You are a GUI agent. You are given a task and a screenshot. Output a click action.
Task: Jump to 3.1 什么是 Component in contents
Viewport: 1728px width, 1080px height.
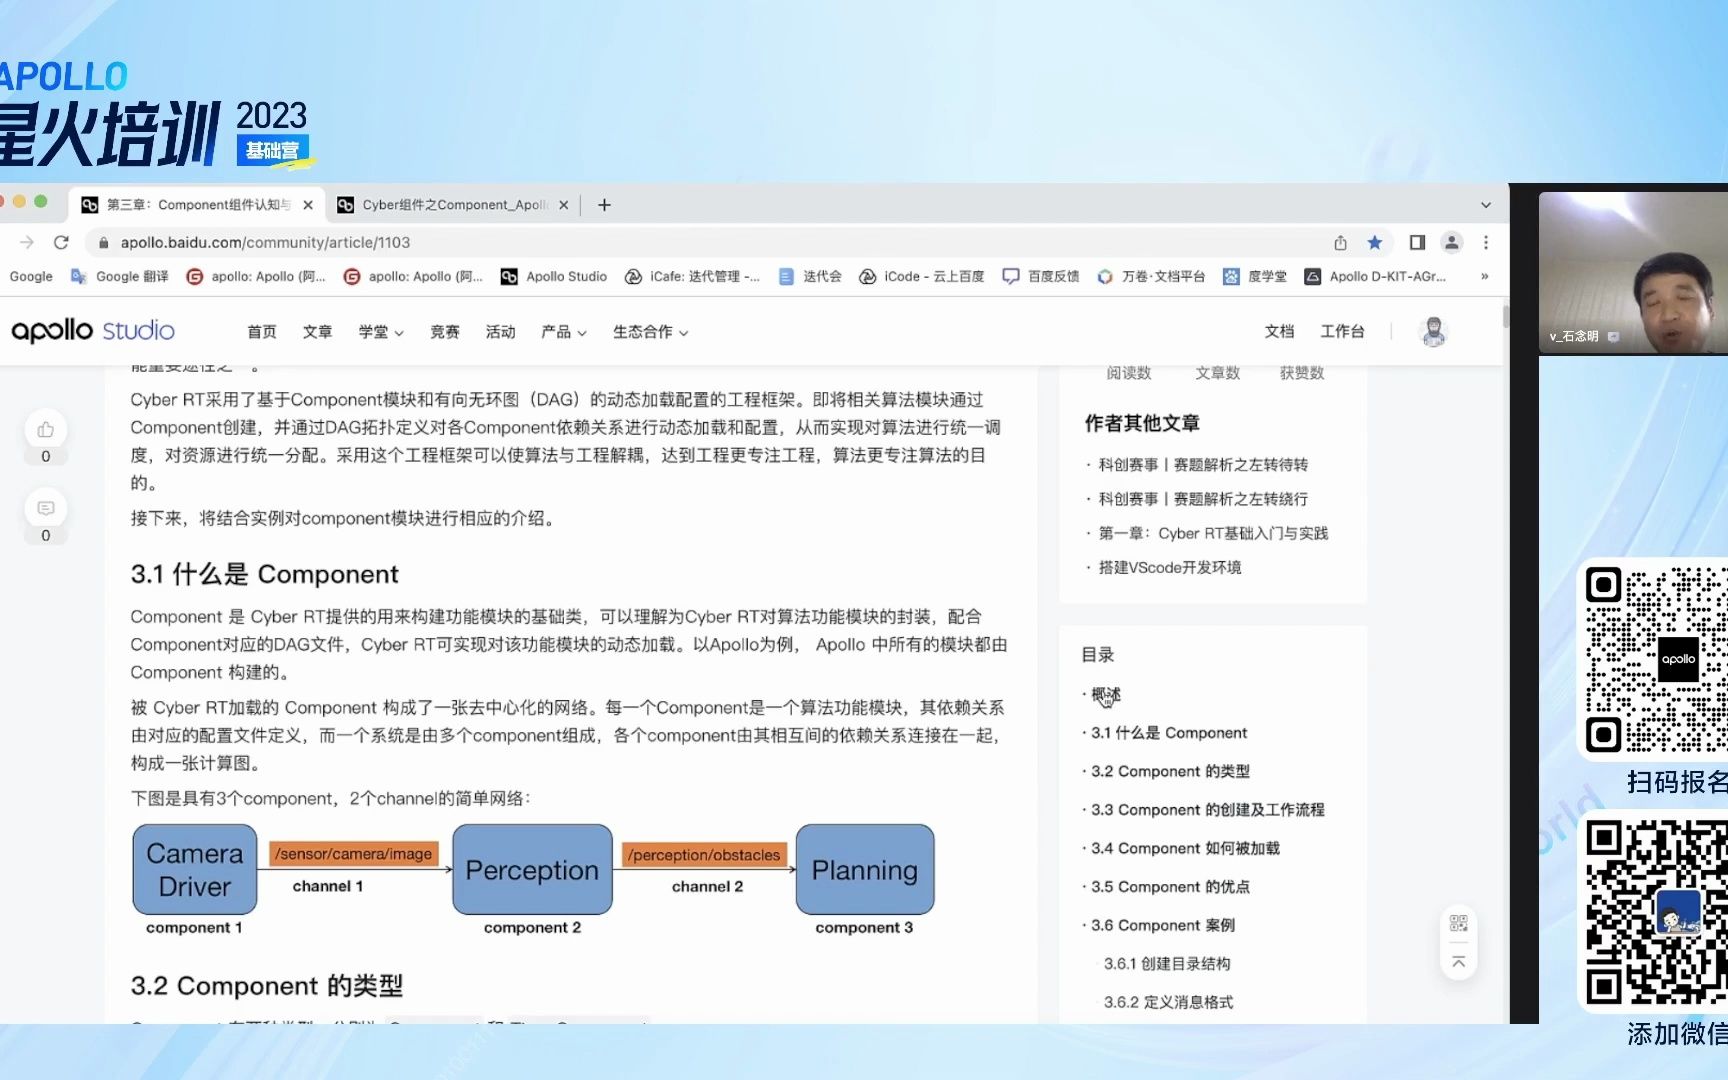[1169, 733]
